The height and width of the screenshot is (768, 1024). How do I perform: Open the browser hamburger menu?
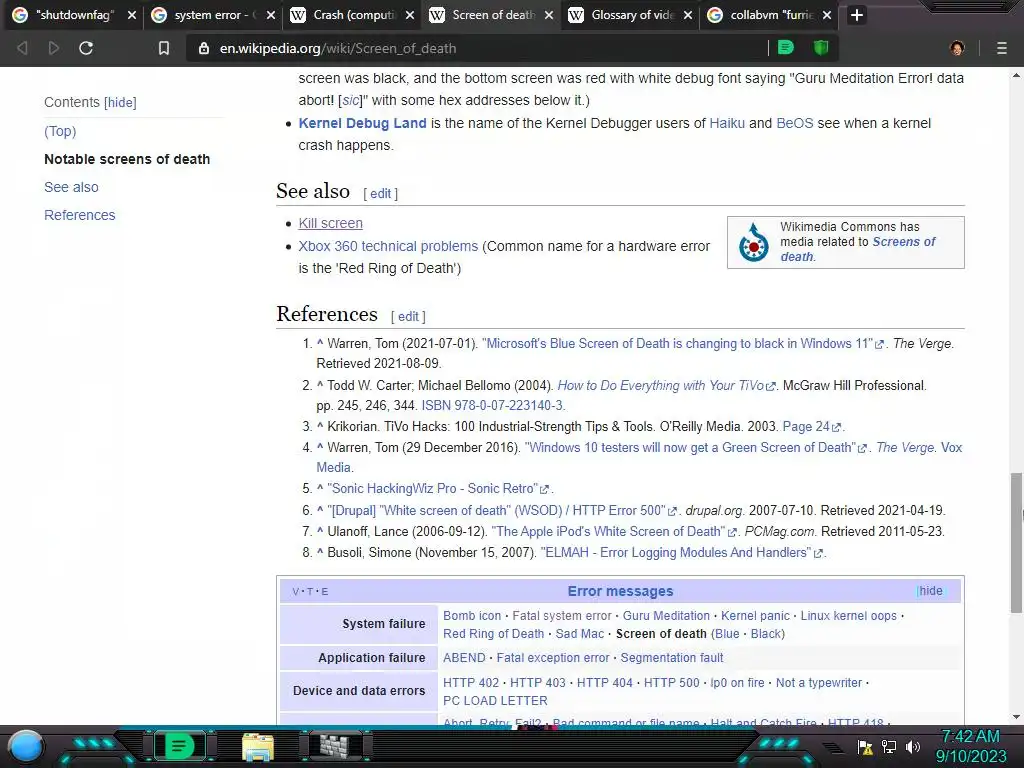pyautogui.click(x=1002, y=48)
